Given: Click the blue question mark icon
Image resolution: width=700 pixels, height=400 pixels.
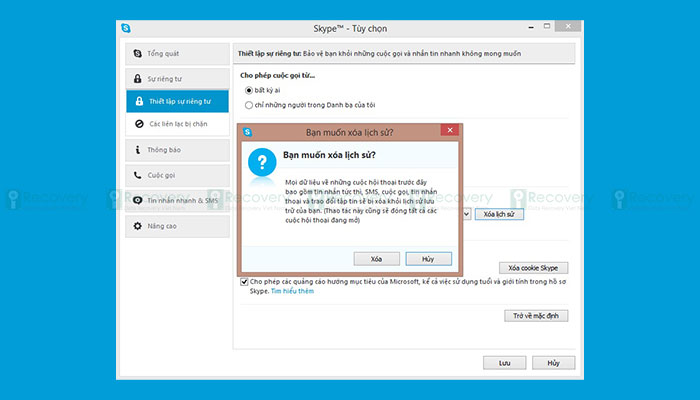Looking at the screenshot, I should point(262,162).
